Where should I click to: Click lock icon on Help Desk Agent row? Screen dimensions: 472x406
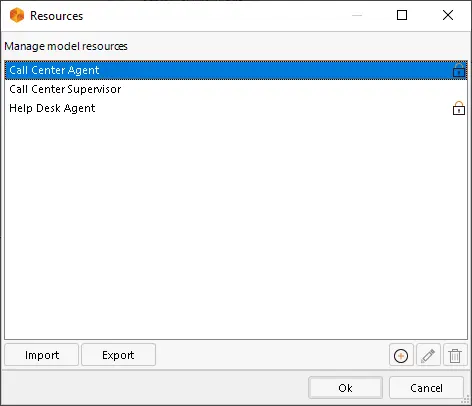(x=459, y=108)
